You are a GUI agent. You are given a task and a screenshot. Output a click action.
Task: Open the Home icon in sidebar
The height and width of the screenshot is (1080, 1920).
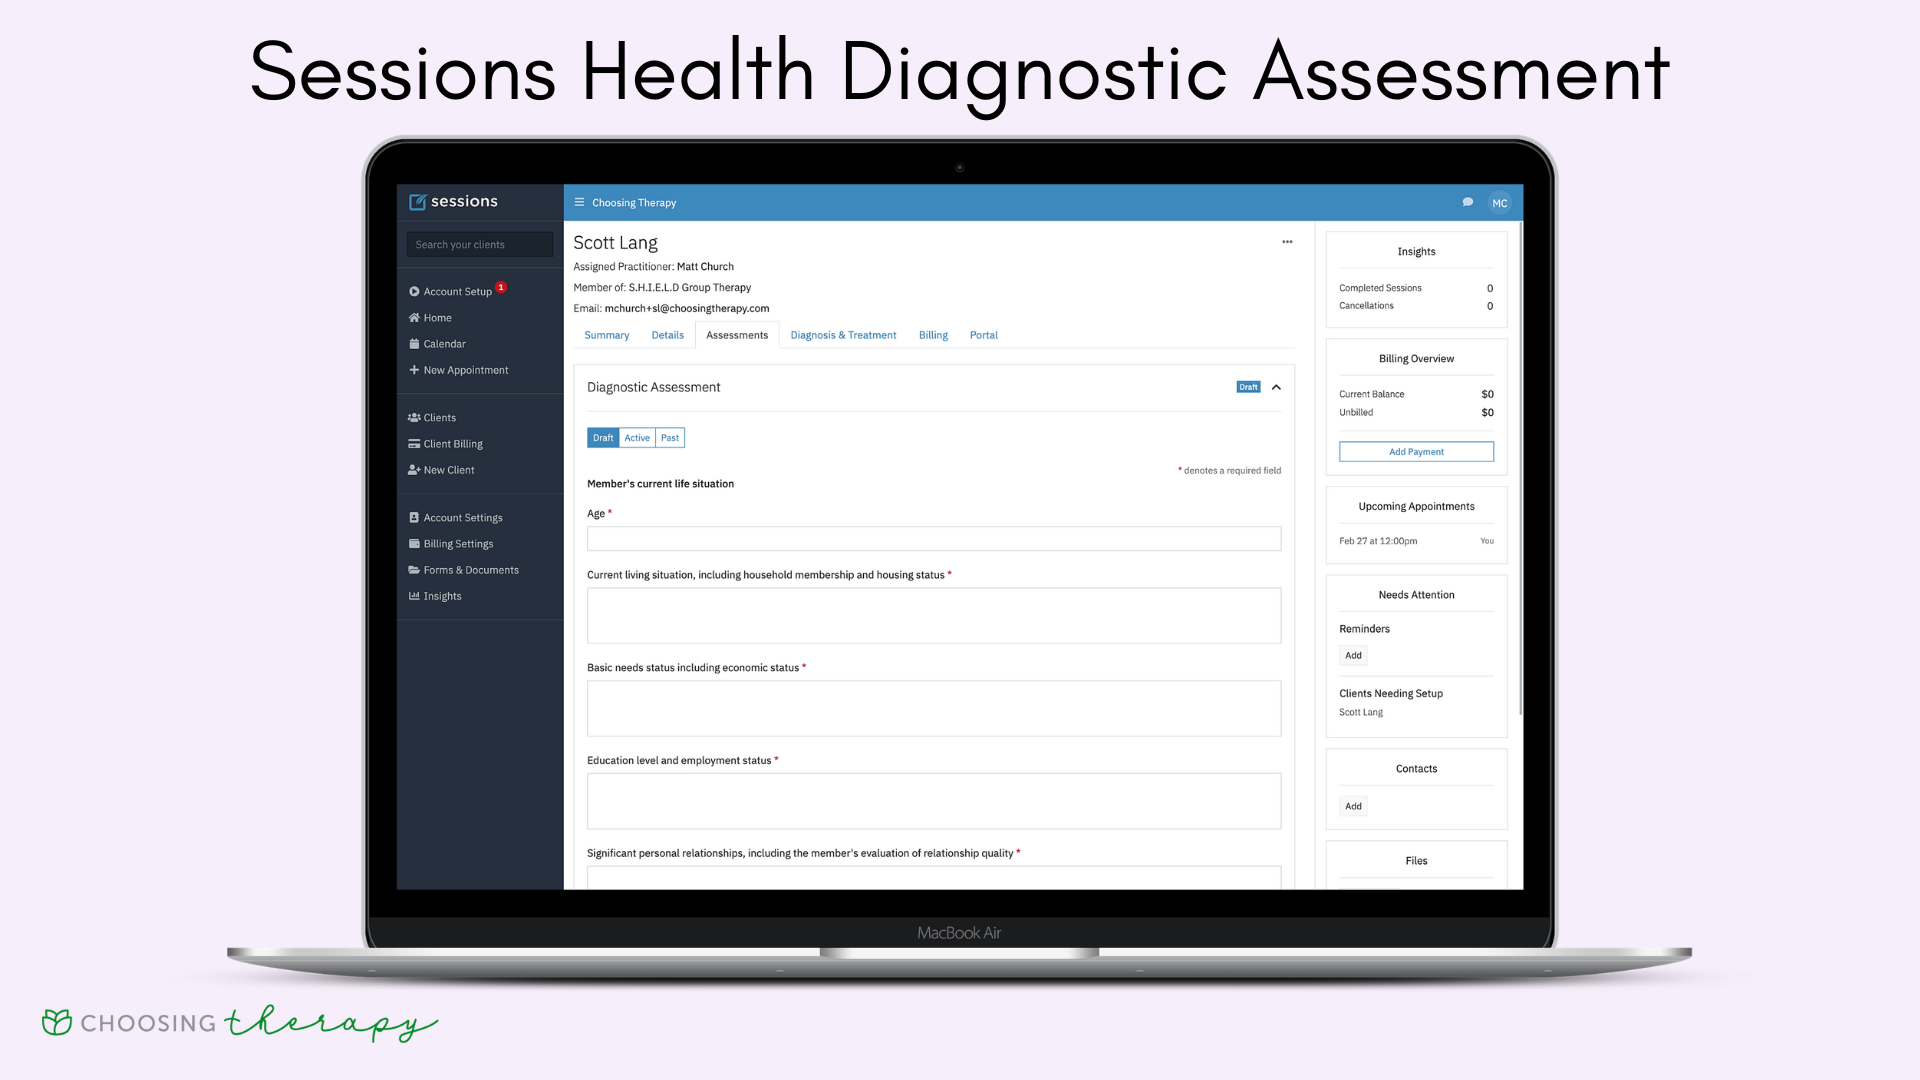(x=414, y=318)
